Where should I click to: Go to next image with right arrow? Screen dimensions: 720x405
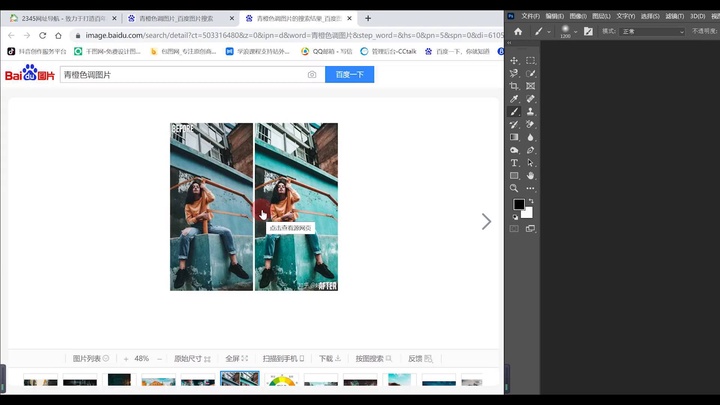click(486, 222)
